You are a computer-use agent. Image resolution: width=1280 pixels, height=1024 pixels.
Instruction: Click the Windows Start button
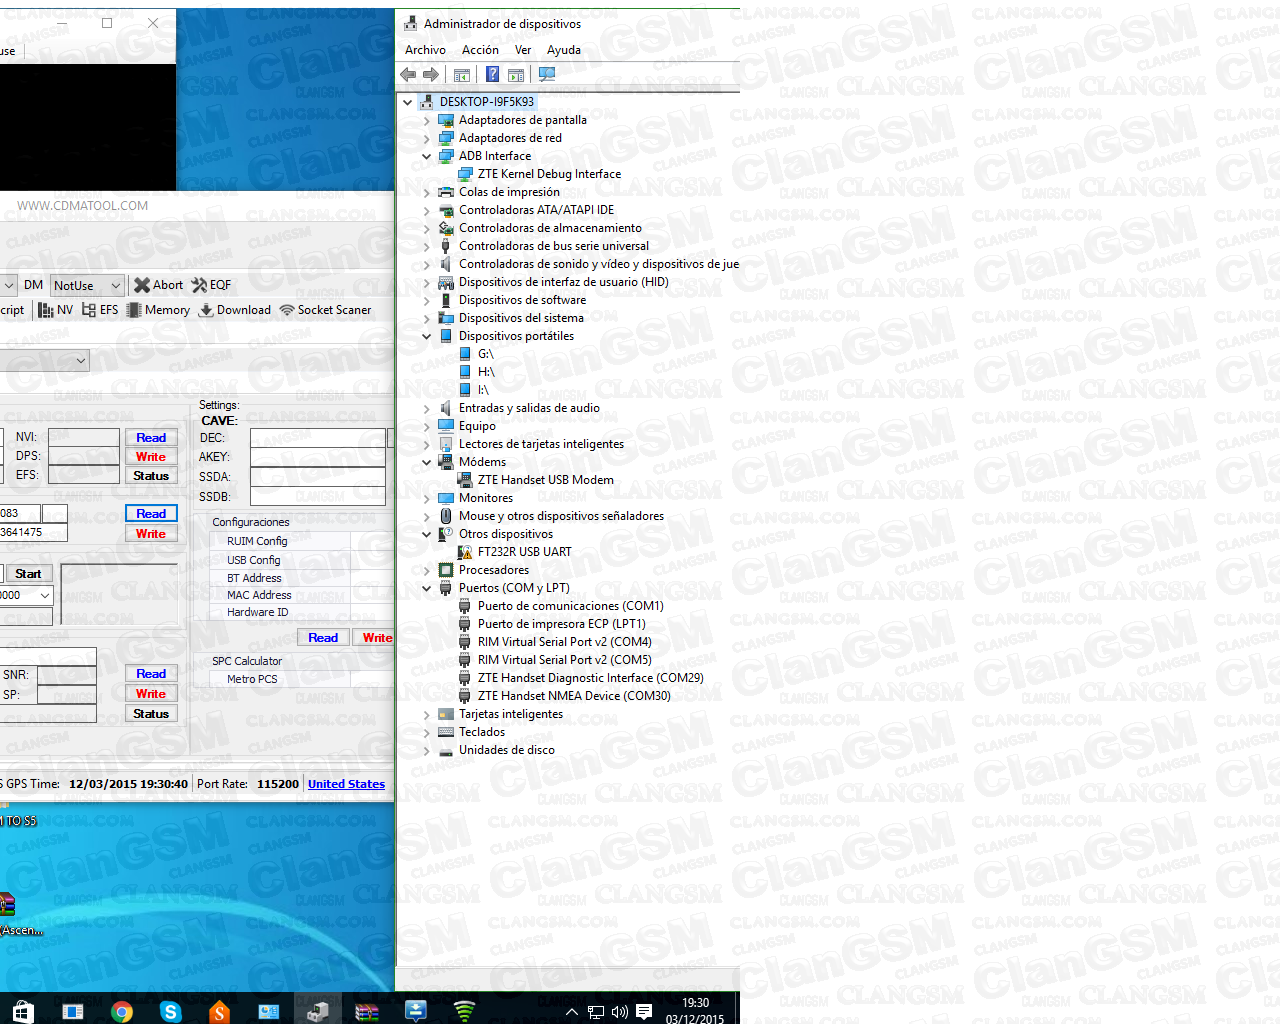pos(23,1012)
